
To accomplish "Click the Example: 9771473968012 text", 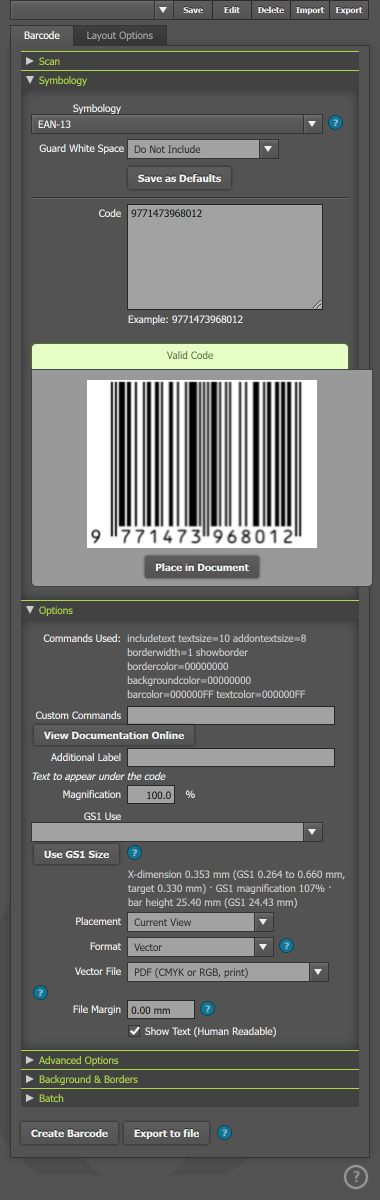I will click(x=186, y=320).
